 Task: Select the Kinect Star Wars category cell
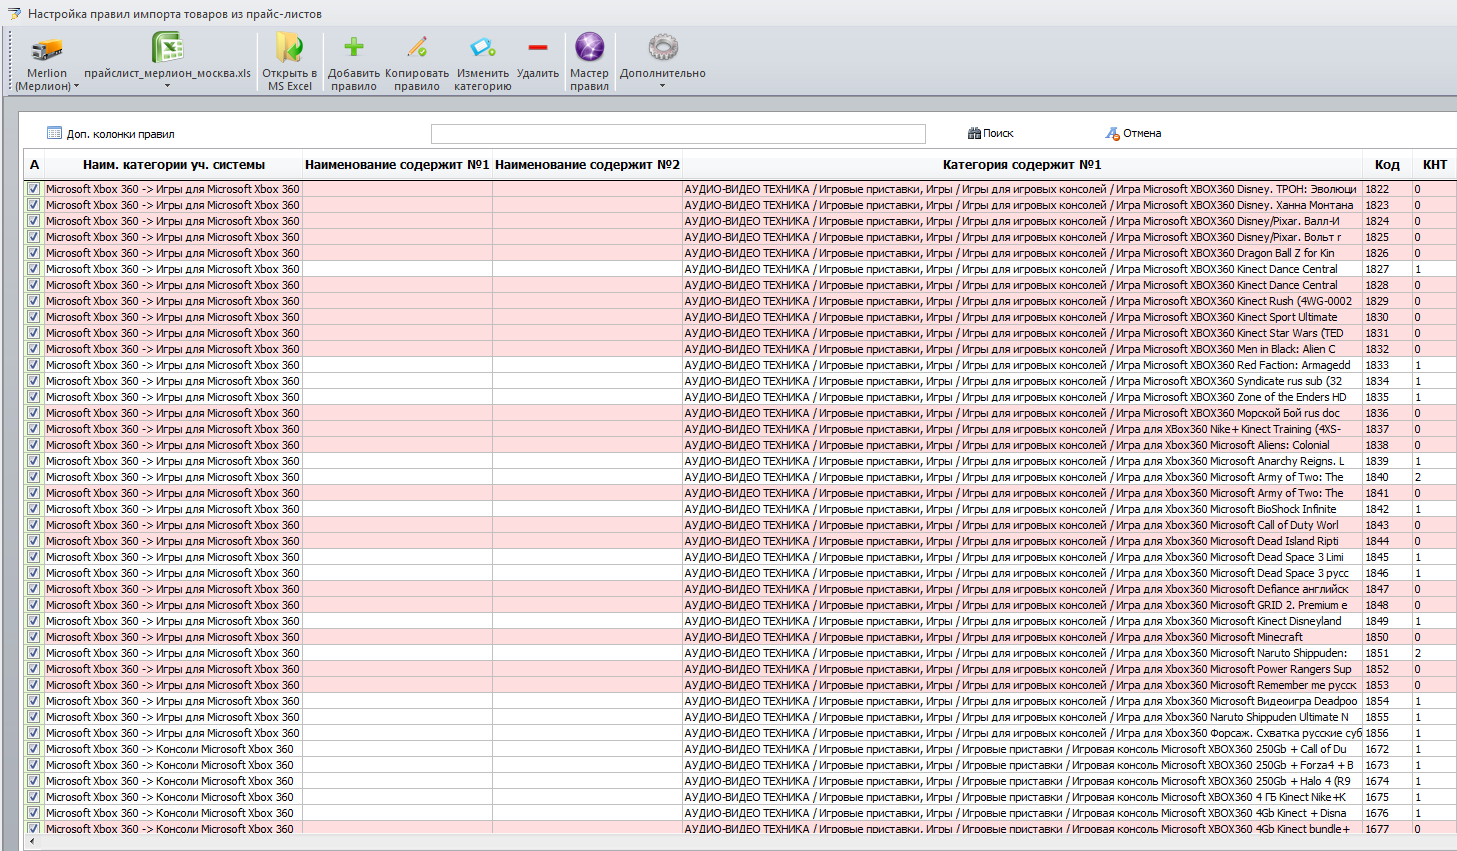[x=1022, y=333]
